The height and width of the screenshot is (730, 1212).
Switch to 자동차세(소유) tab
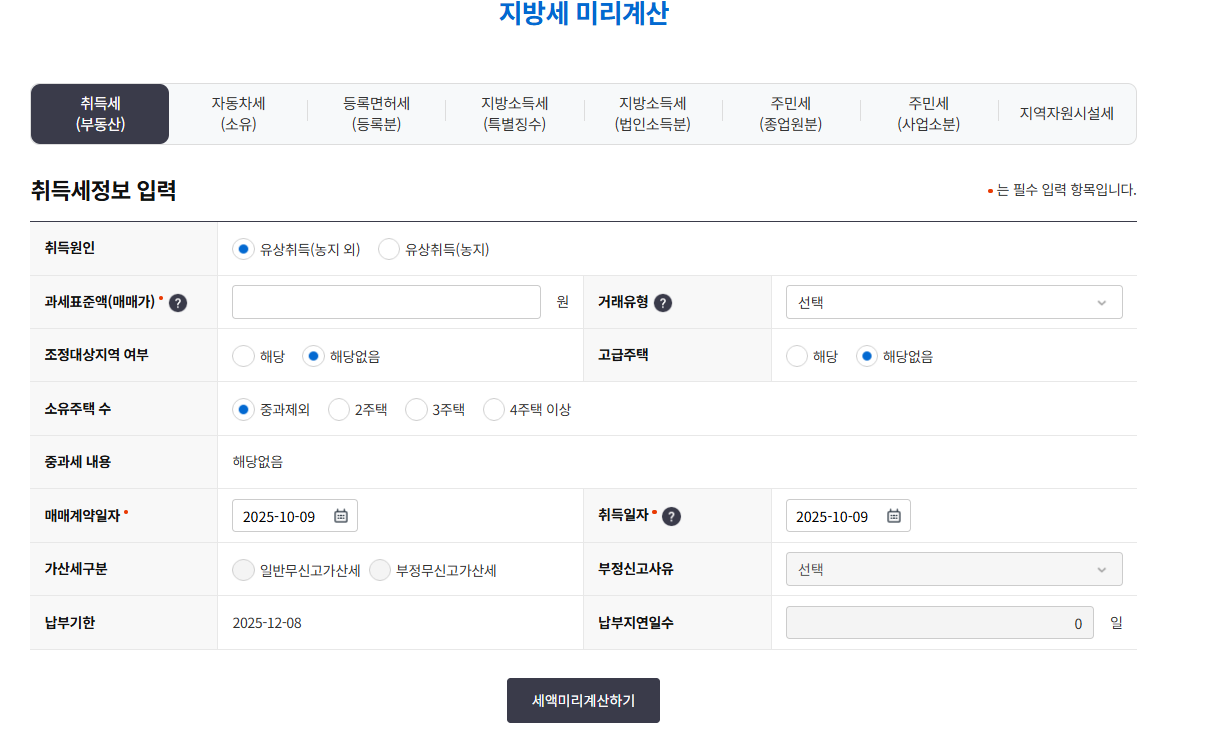coord(236,113)
